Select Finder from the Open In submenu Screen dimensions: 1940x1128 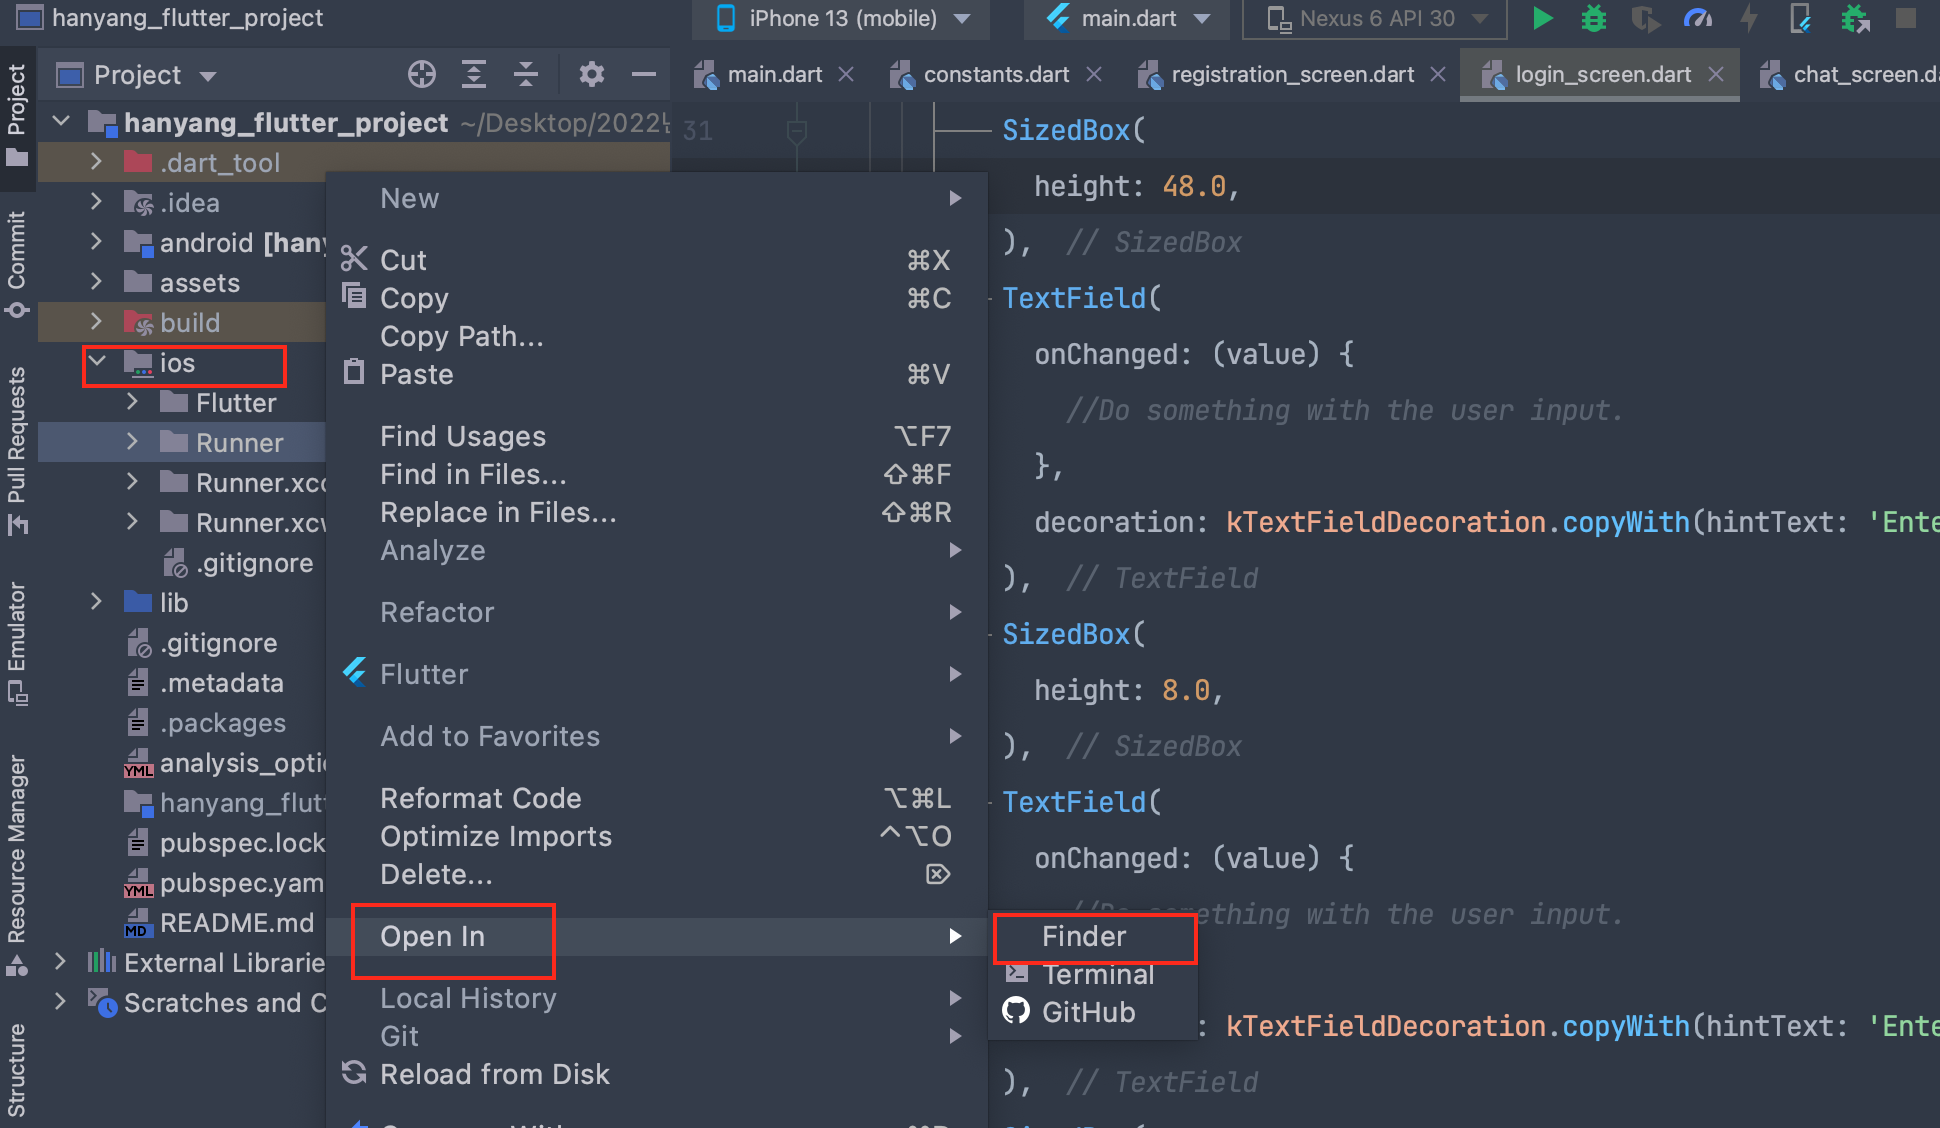(1084, 936)
